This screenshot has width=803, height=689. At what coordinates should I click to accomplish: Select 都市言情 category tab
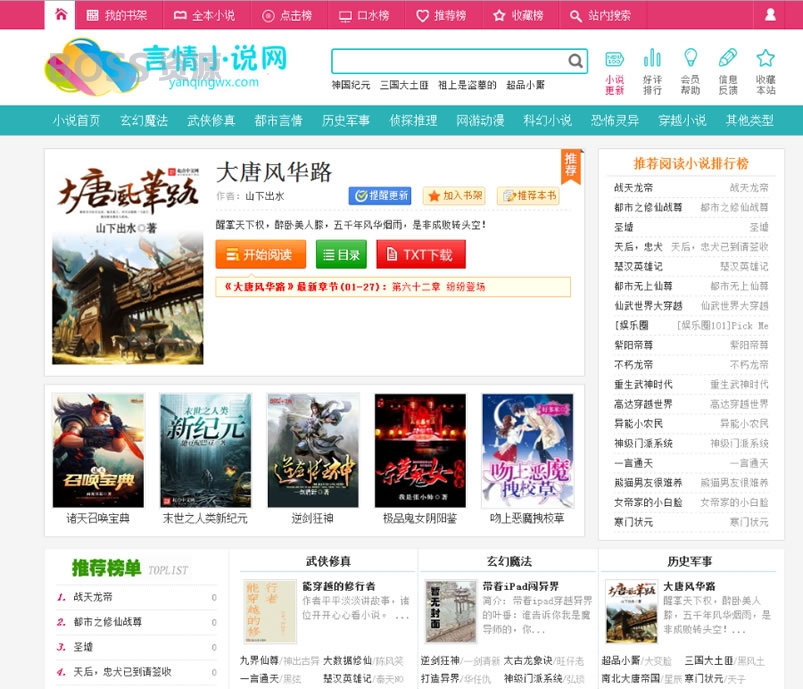279,120
